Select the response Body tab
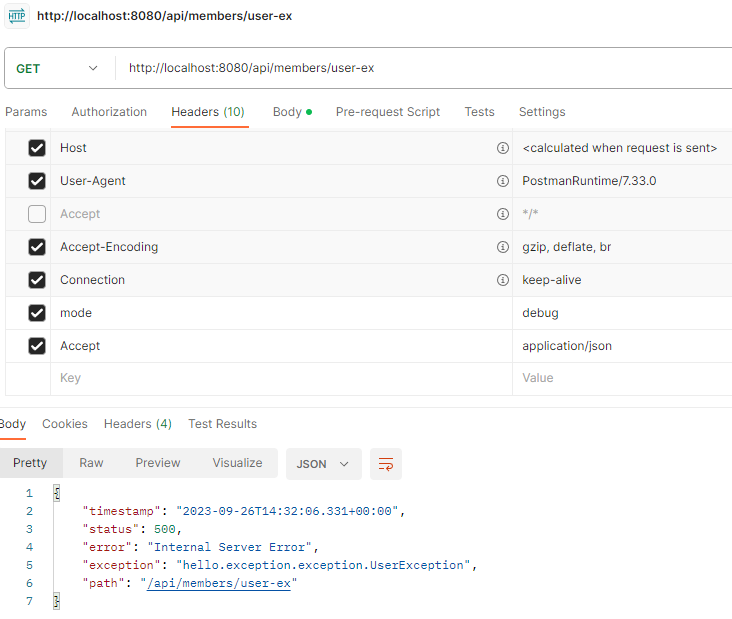This screenshot has height=619, width=732. [13, 424]
